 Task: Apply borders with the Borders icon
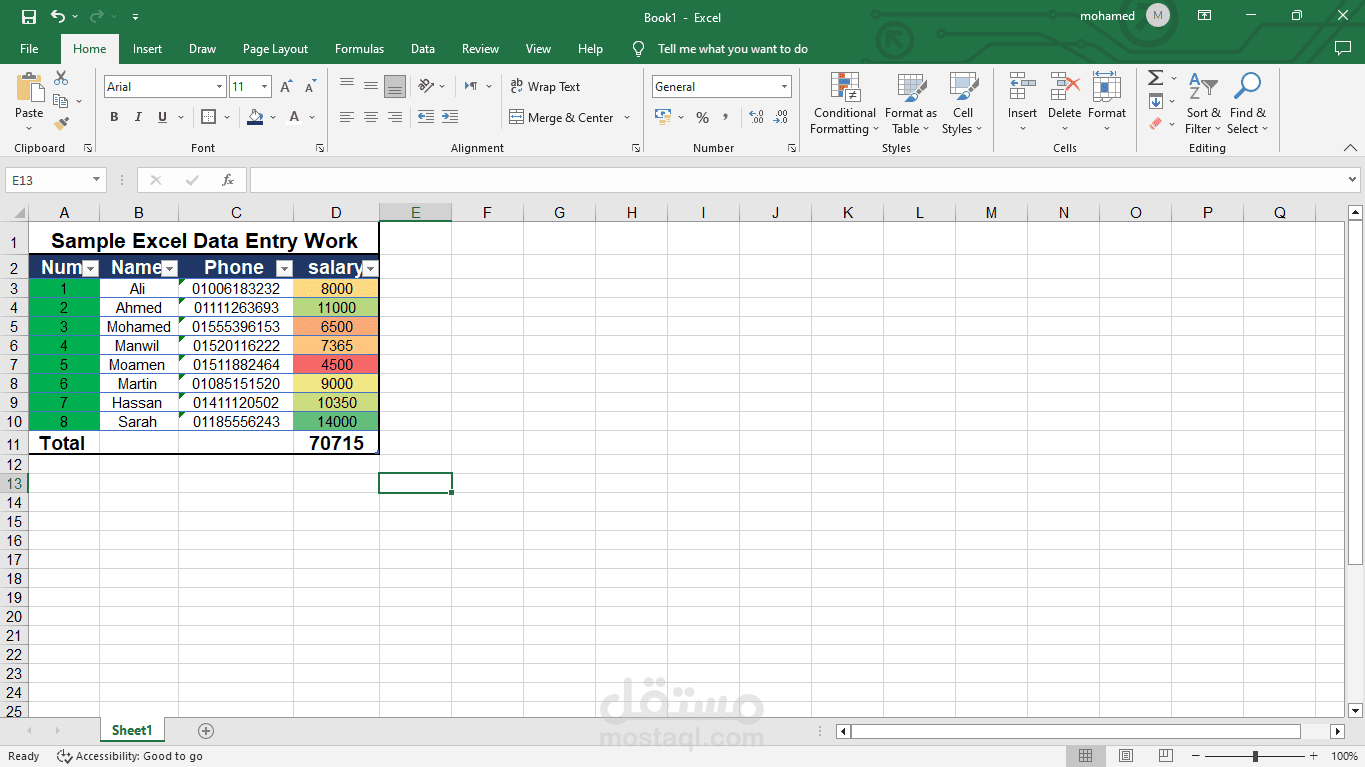pyautogui.click(x=208, y=117)
